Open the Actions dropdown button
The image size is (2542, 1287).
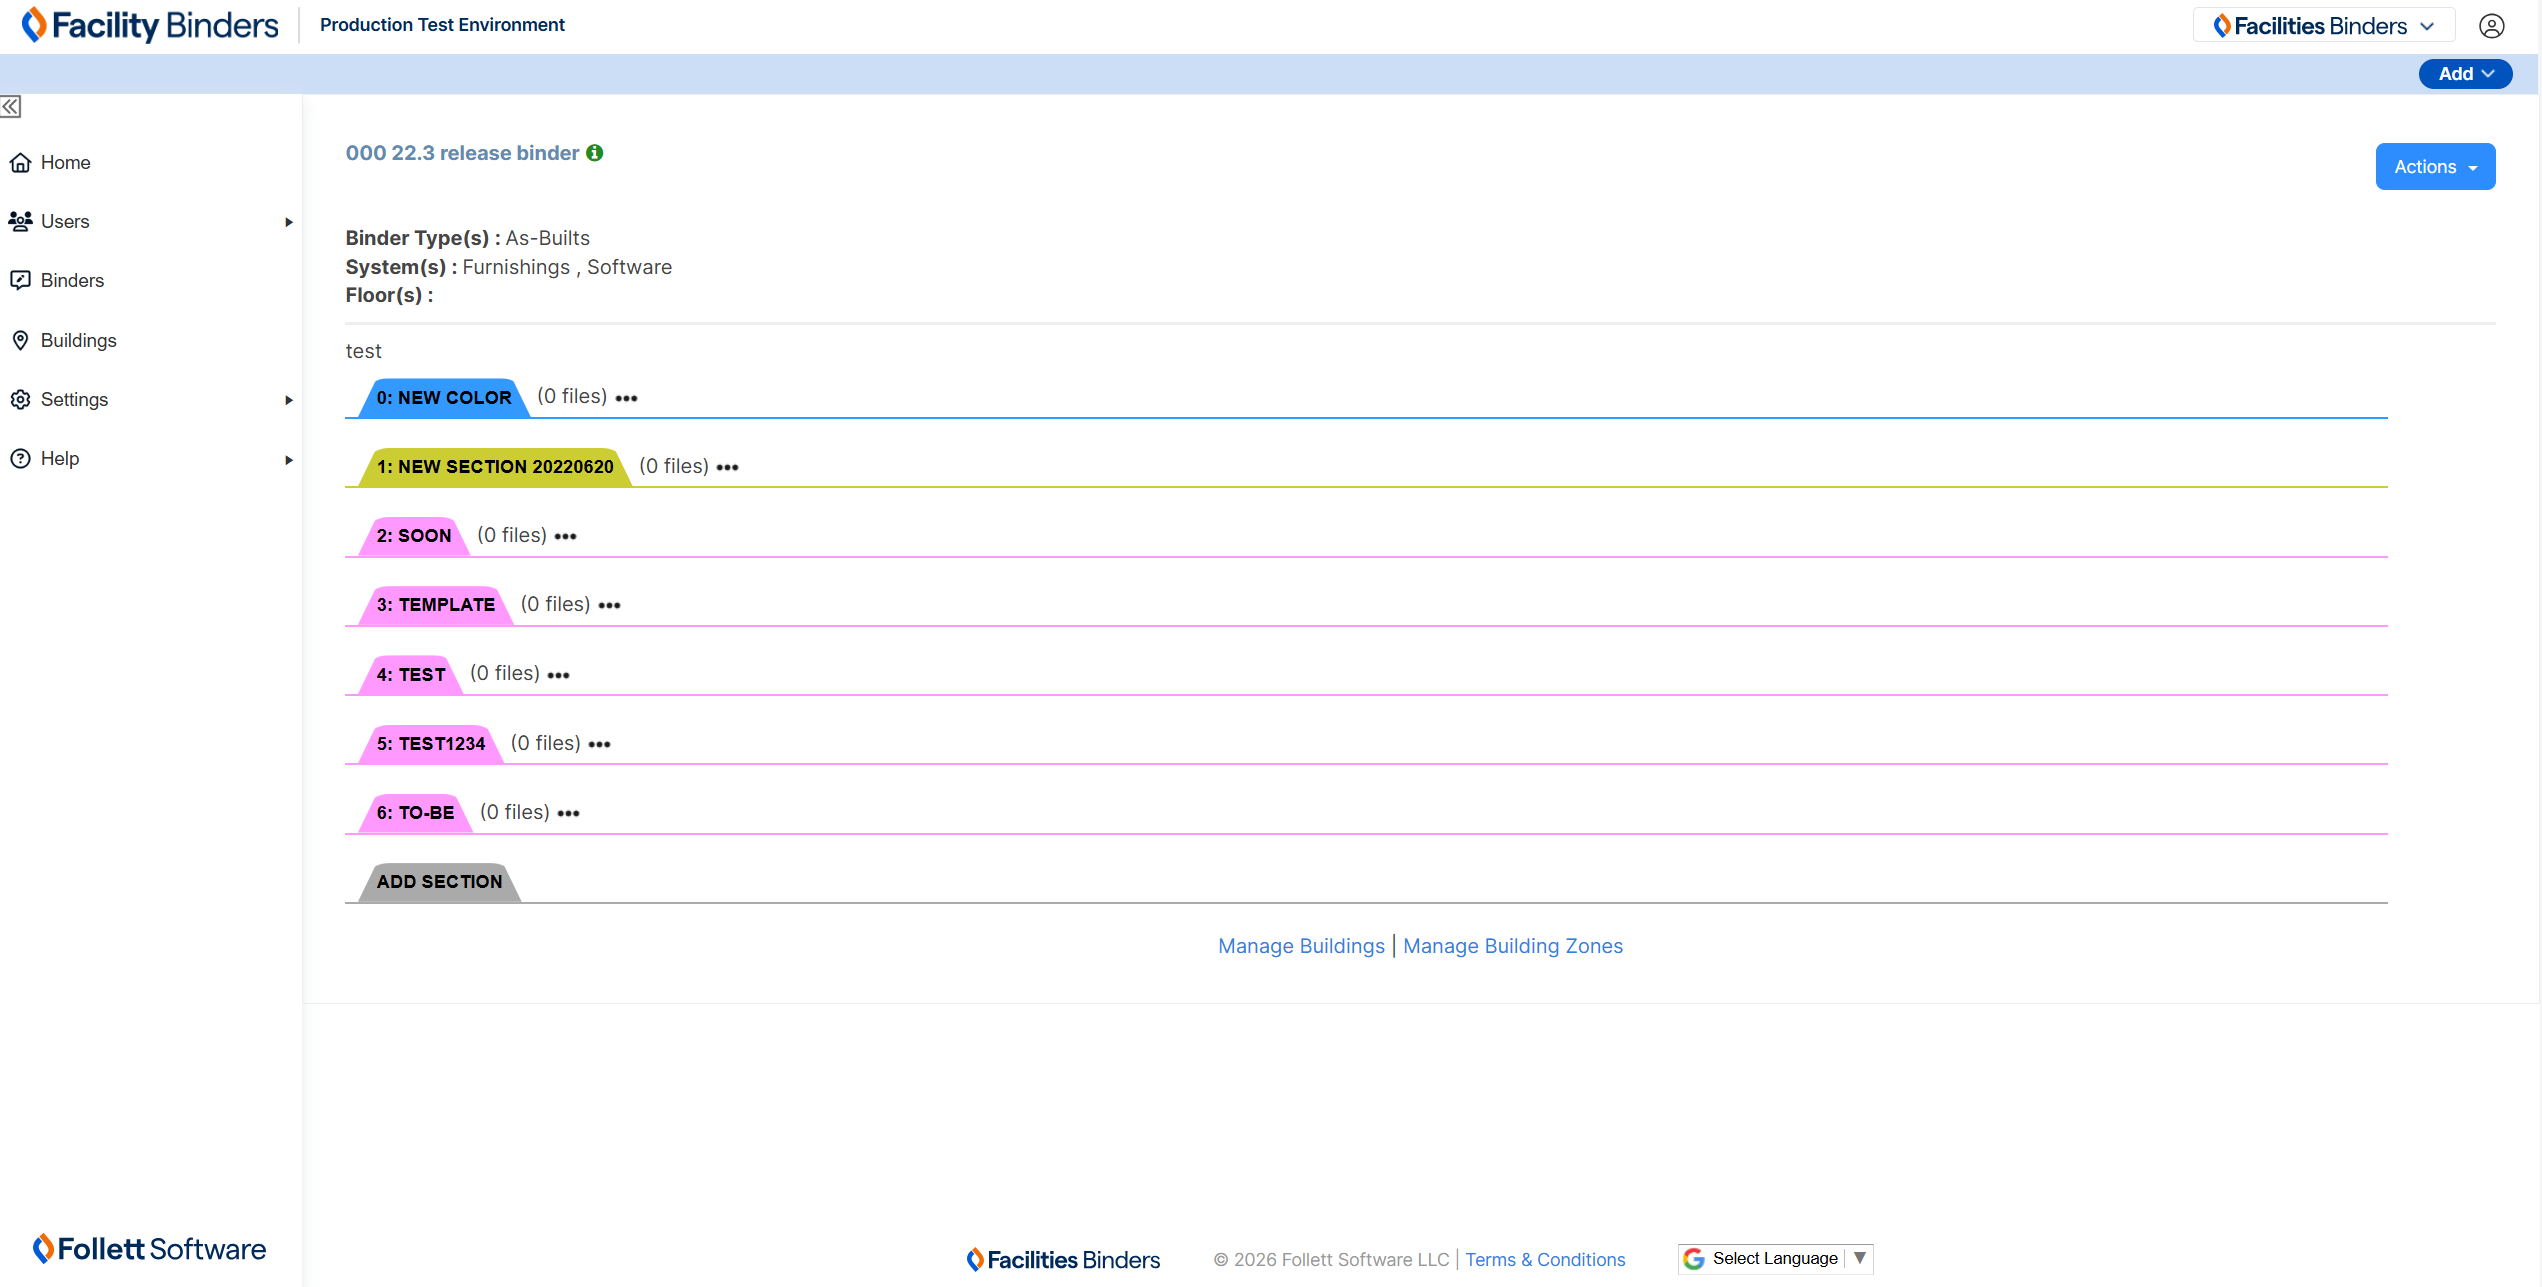click(x=2434, y=167)
